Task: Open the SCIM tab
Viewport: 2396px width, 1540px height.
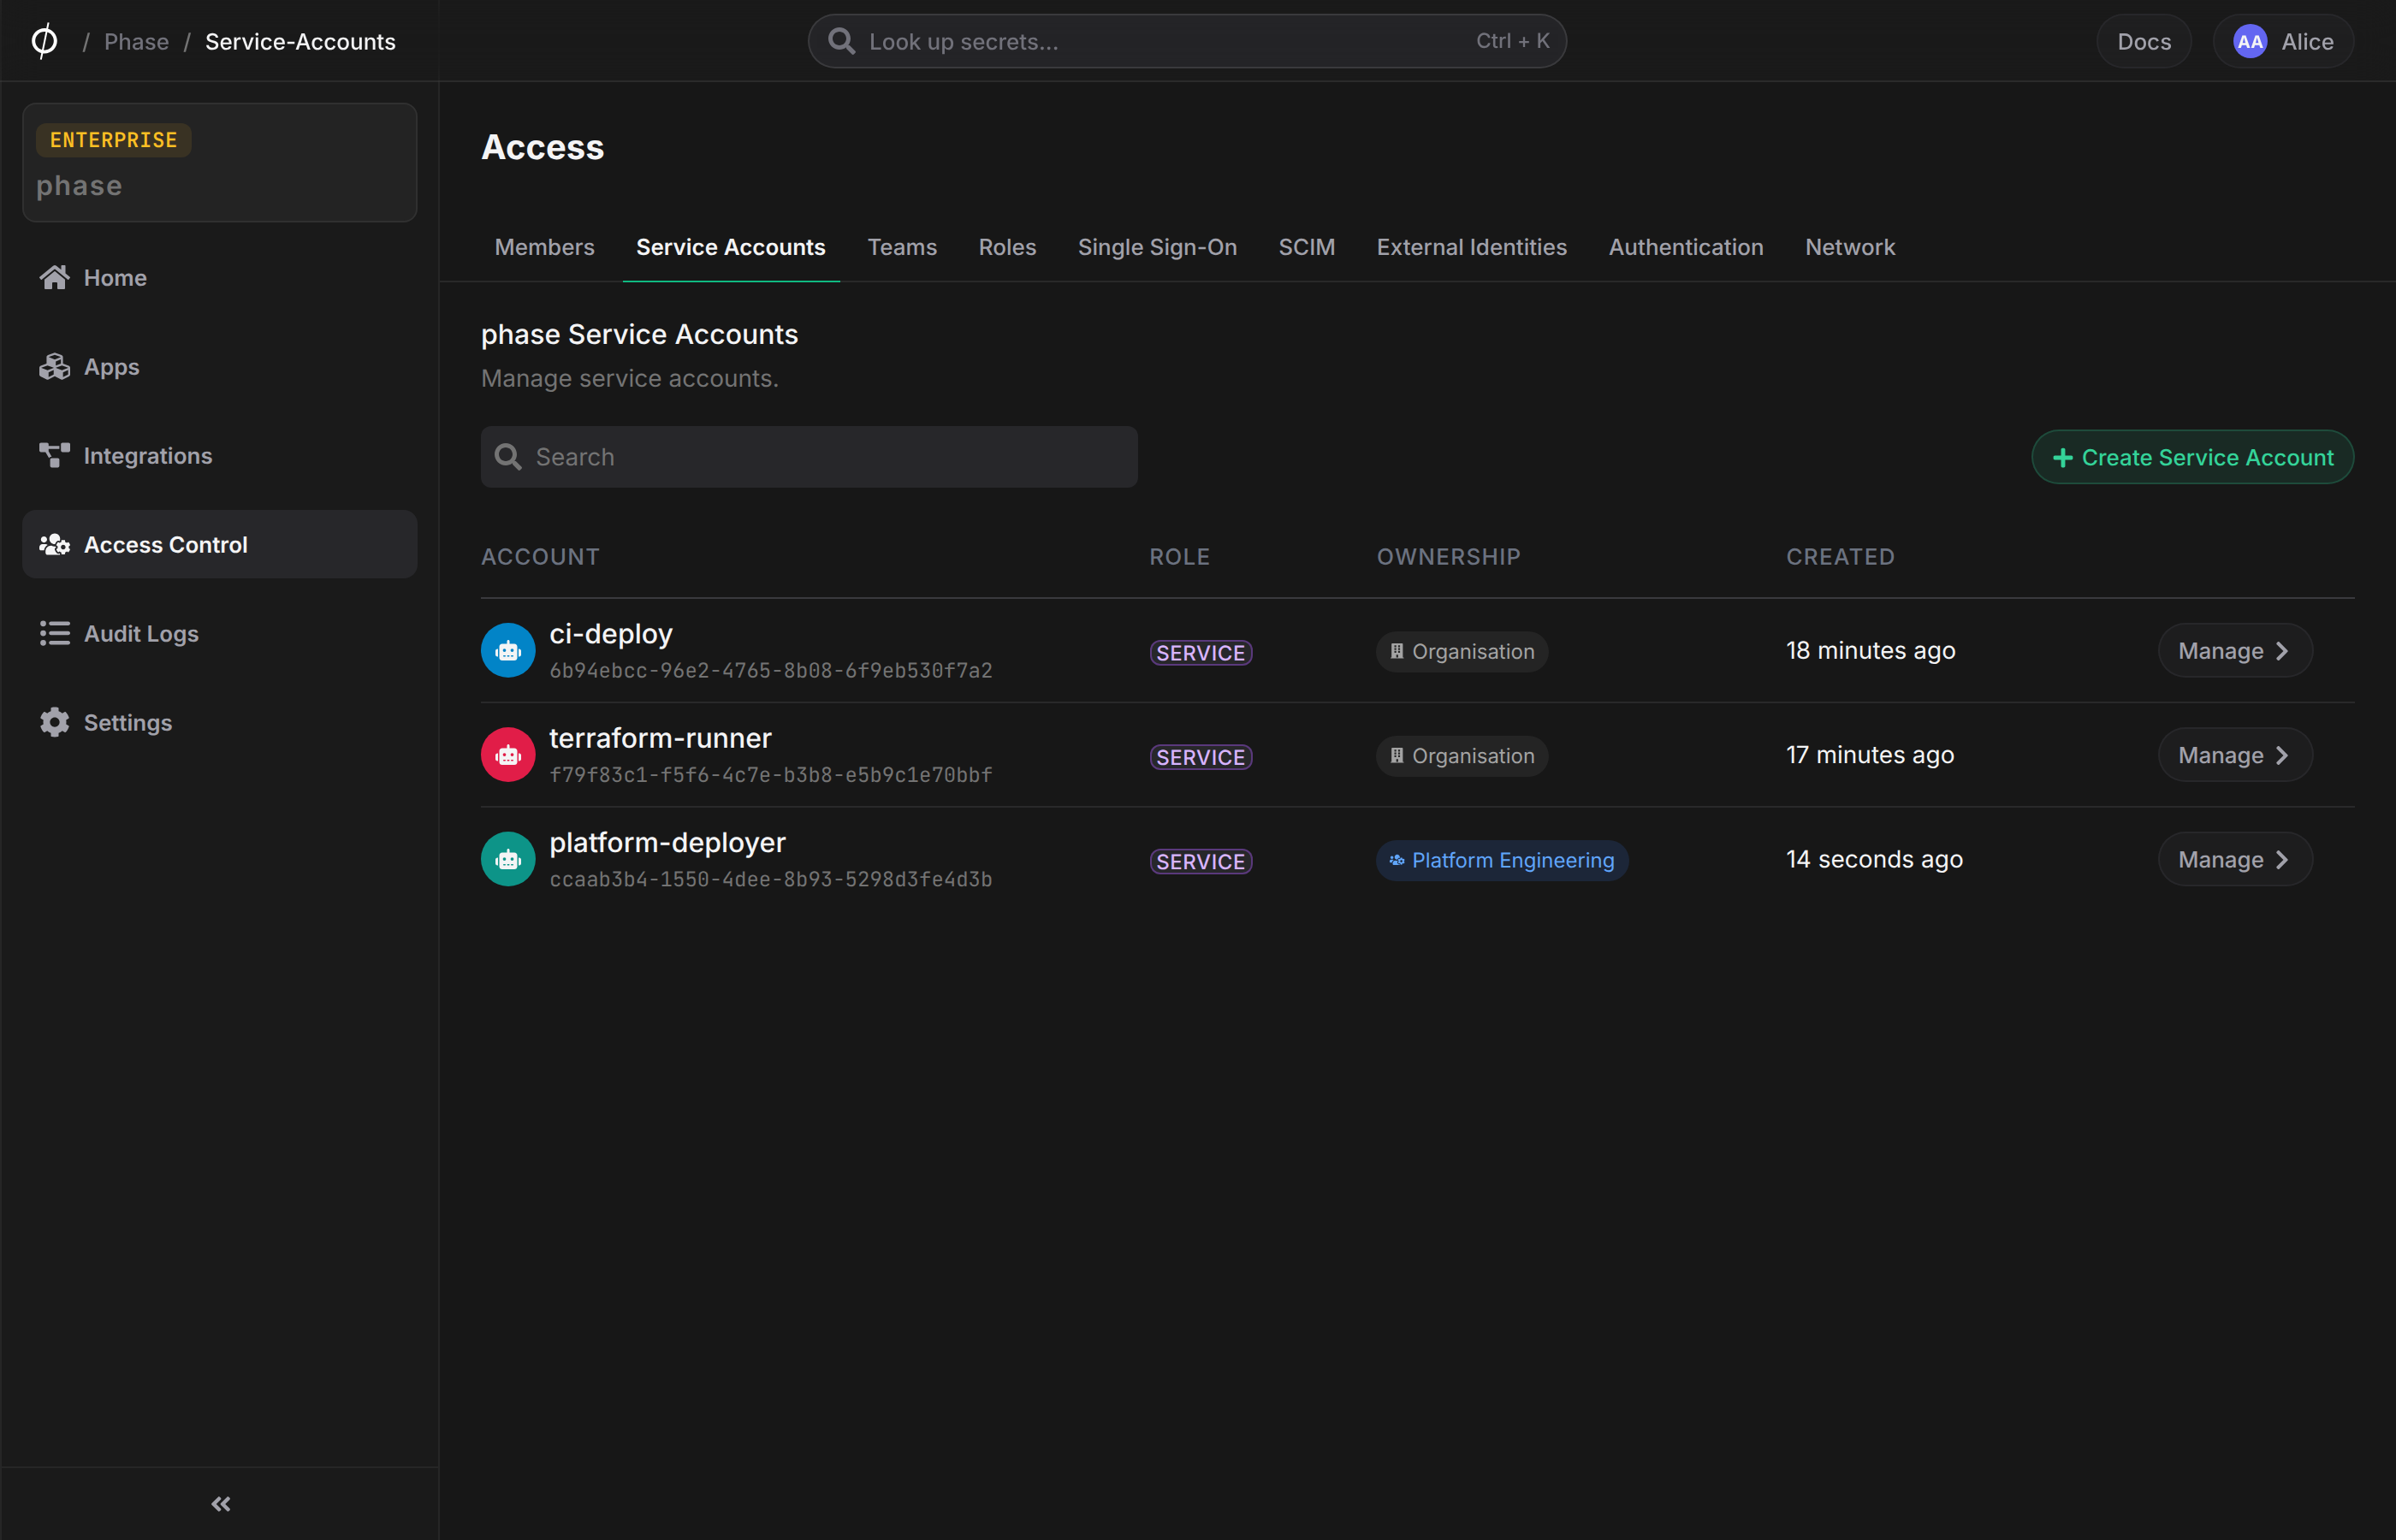Action: click(x=1306, y=247)
